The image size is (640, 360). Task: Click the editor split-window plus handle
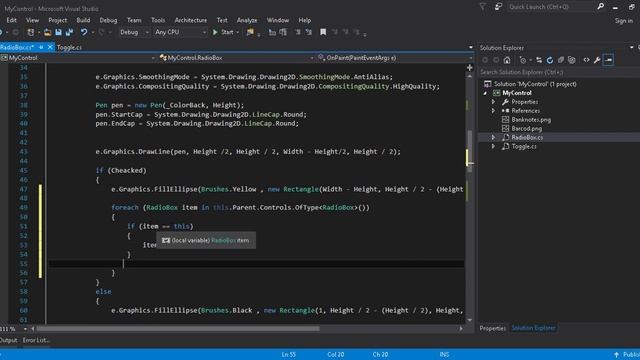pos(470,68)
